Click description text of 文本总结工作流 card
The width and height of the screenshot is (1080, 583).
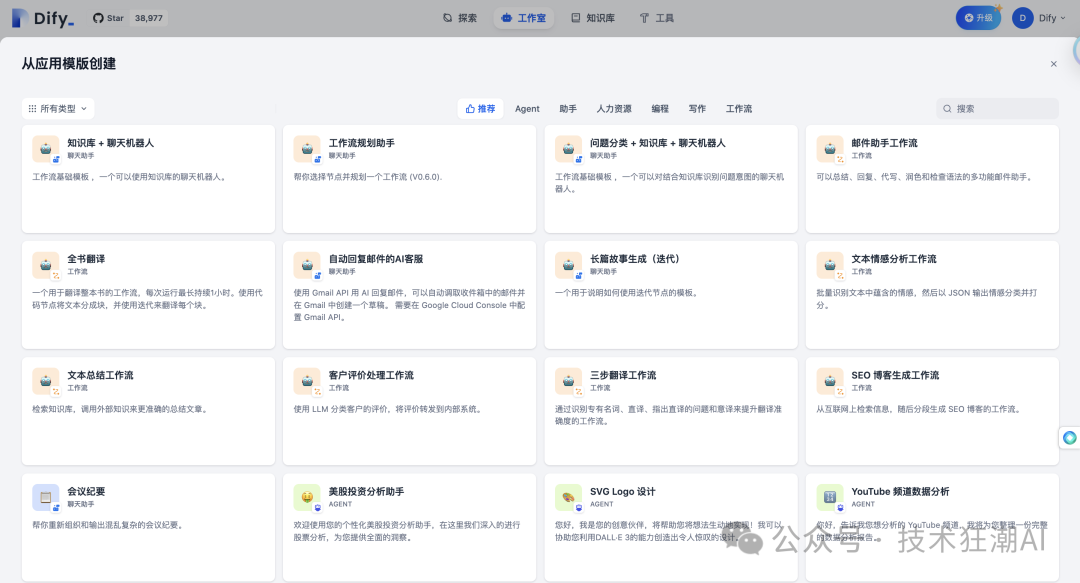tap(120, 409)
